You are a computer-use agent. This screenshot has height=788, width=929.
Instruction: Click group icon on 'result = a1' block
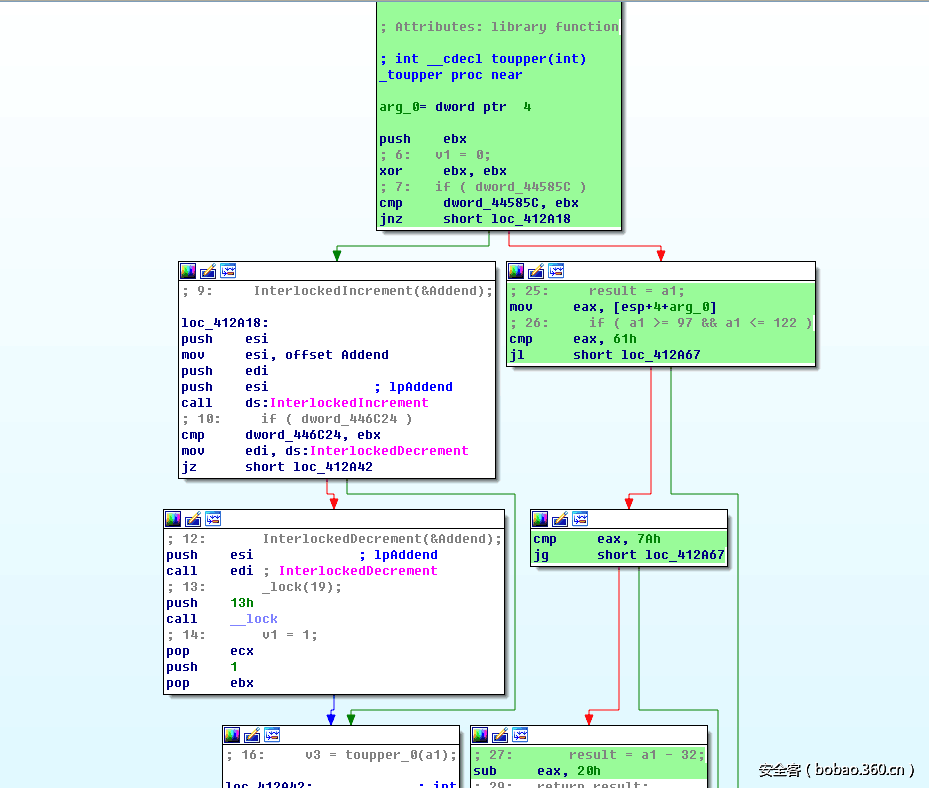coord(556,271)
